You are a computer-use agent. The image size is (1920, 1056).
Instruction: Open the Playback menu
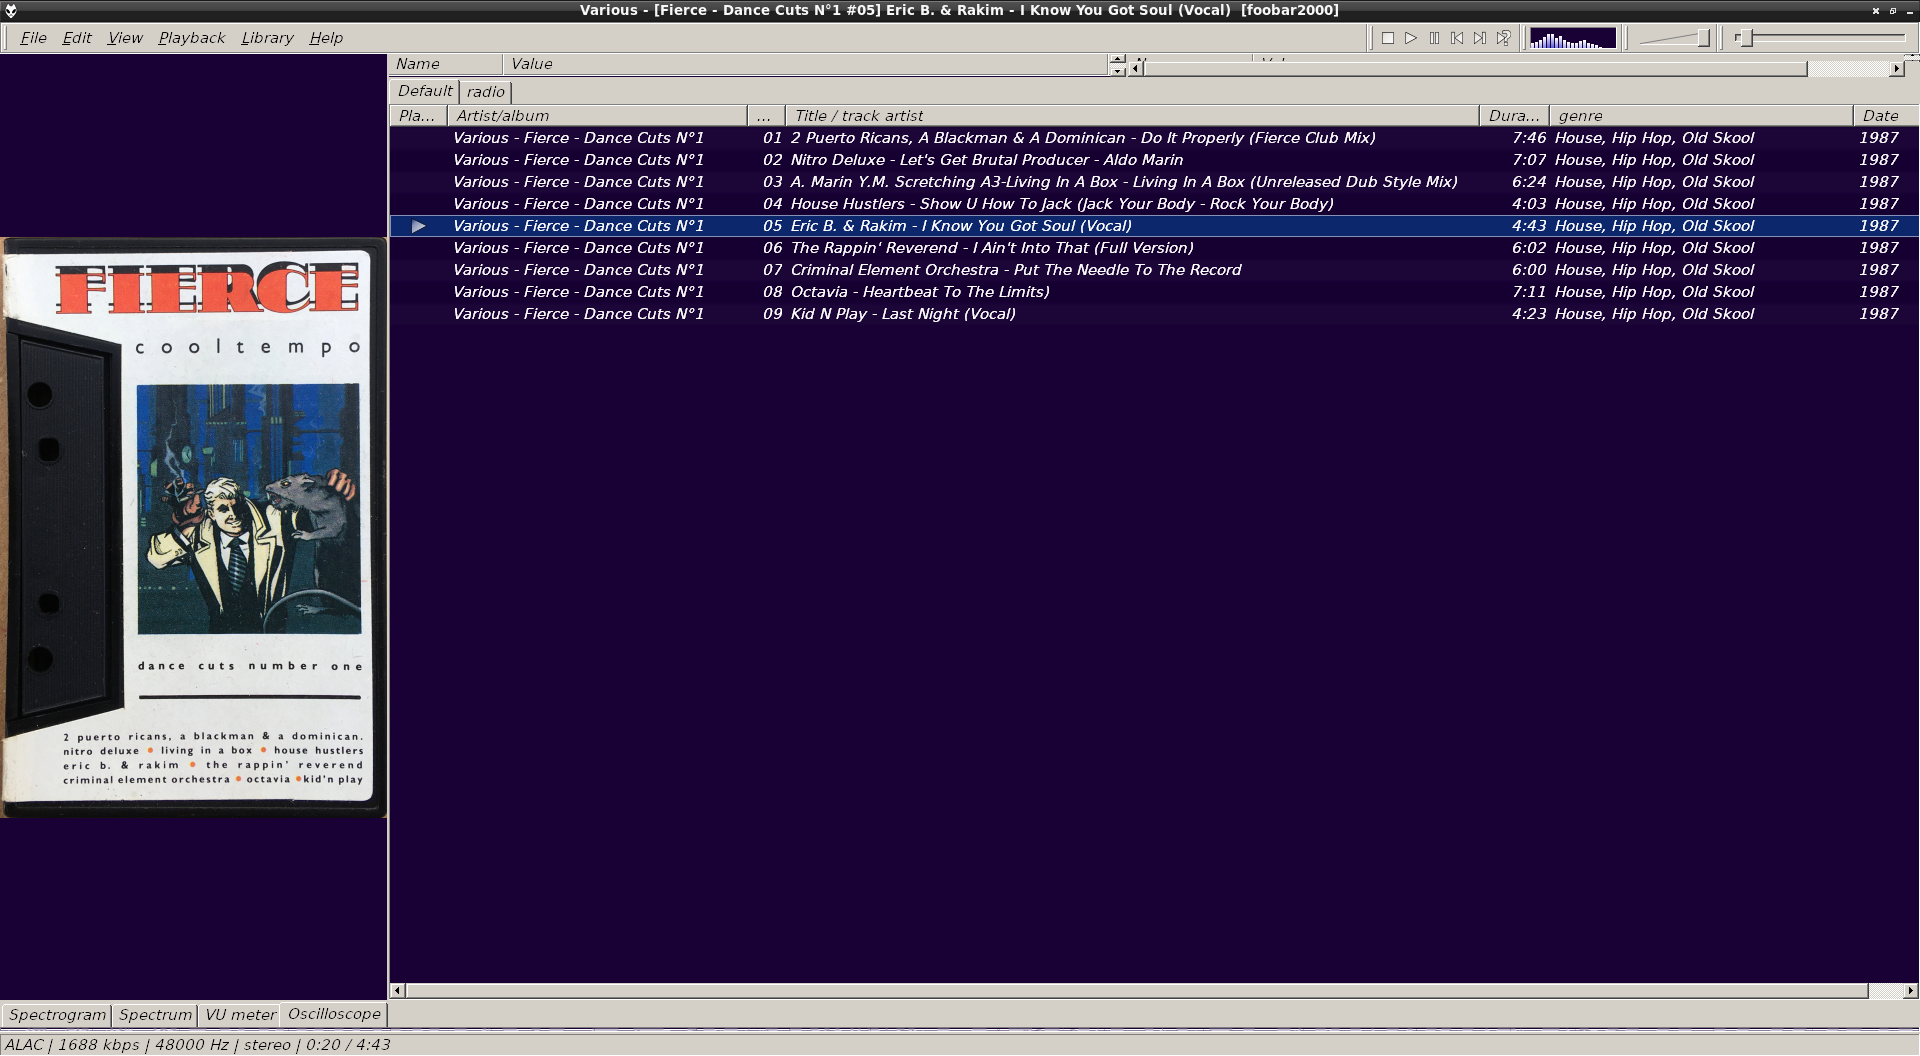pyautogui.click(x=191, y=38)
